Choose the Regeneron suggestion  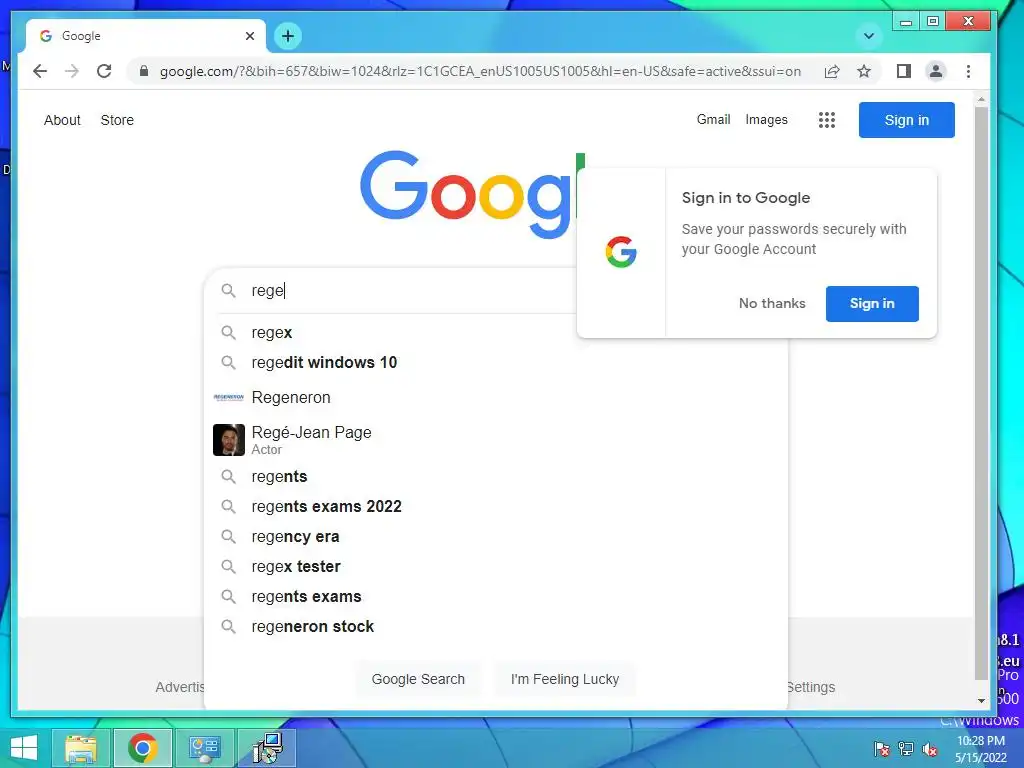(x=496, y=397)
